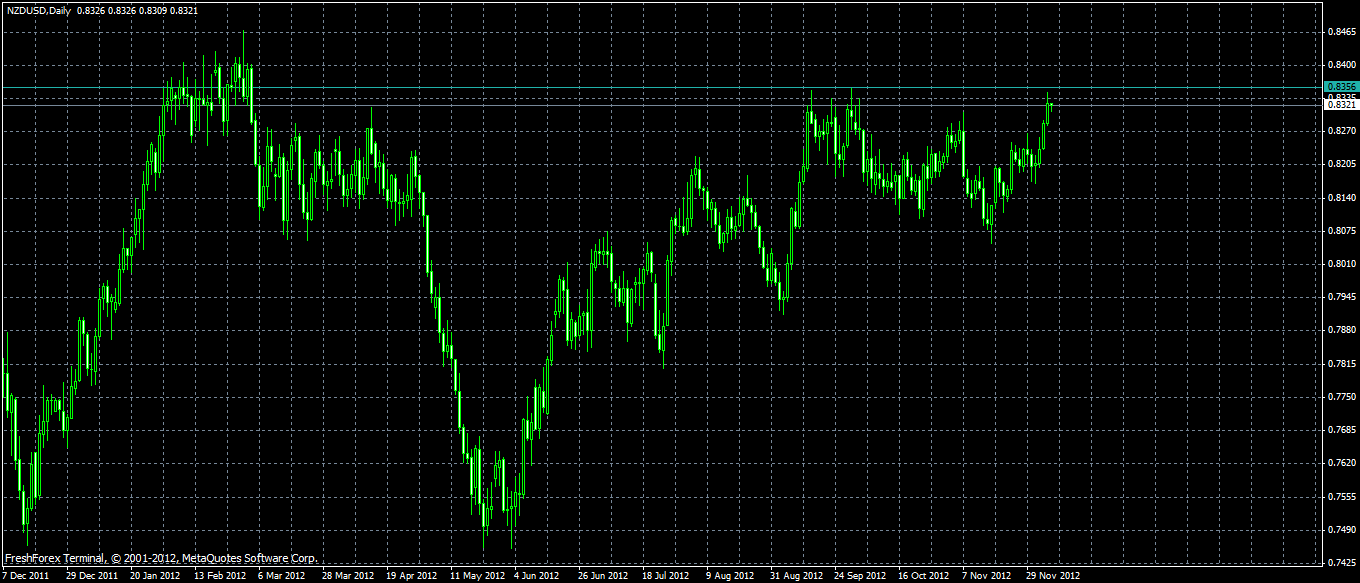Click the 29 Nov 2012 date label
1360x583 pixels.
1052,576
